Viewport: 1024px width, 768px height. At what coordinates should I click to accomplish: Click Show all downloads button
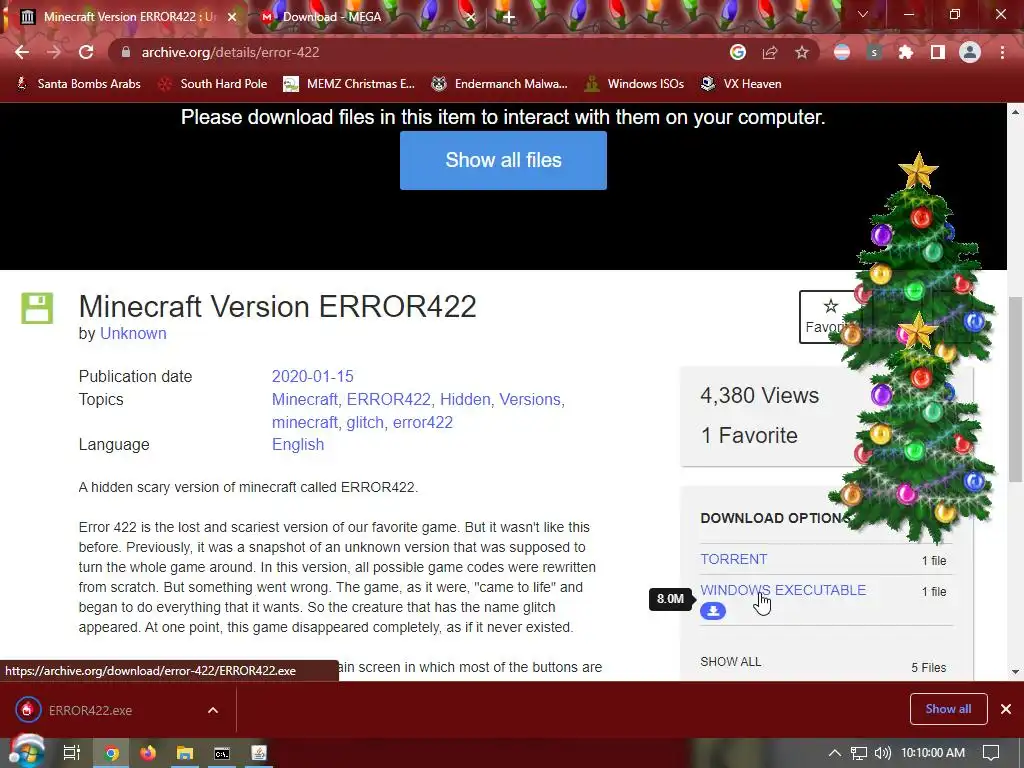[948, 709]
